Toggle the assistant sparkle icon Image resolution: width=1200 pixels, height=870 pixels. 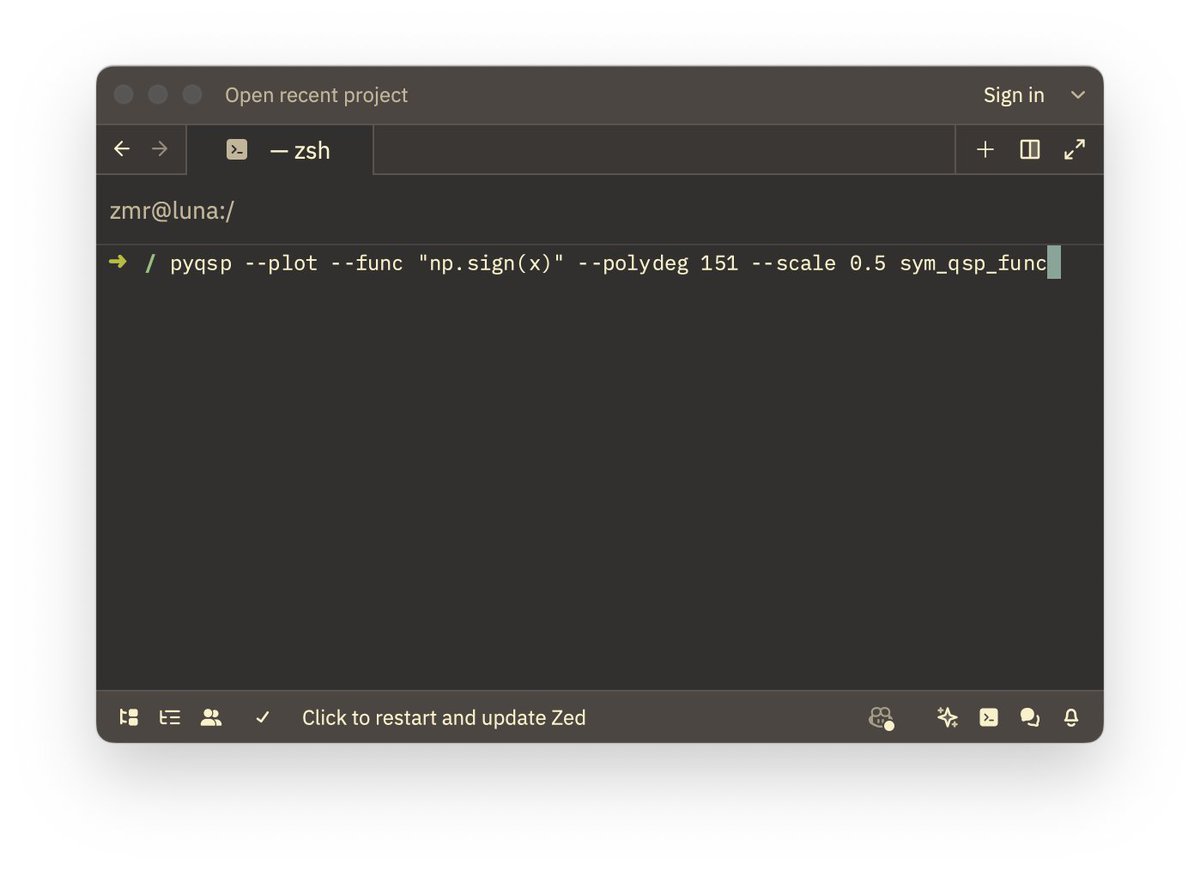click(947, 717)
